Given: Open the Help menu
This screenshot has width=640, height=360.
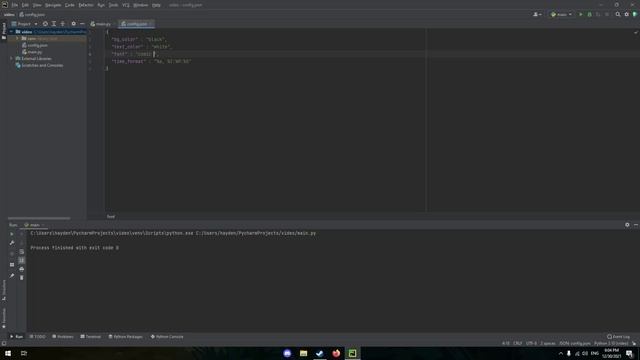Looking at the screenshot, I should 156,5.
